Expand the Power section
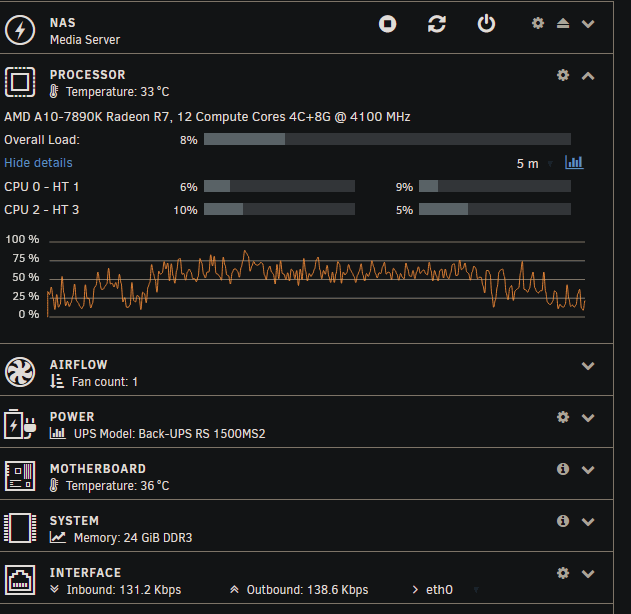Screen dimensions: 631x614 [588, 417]
